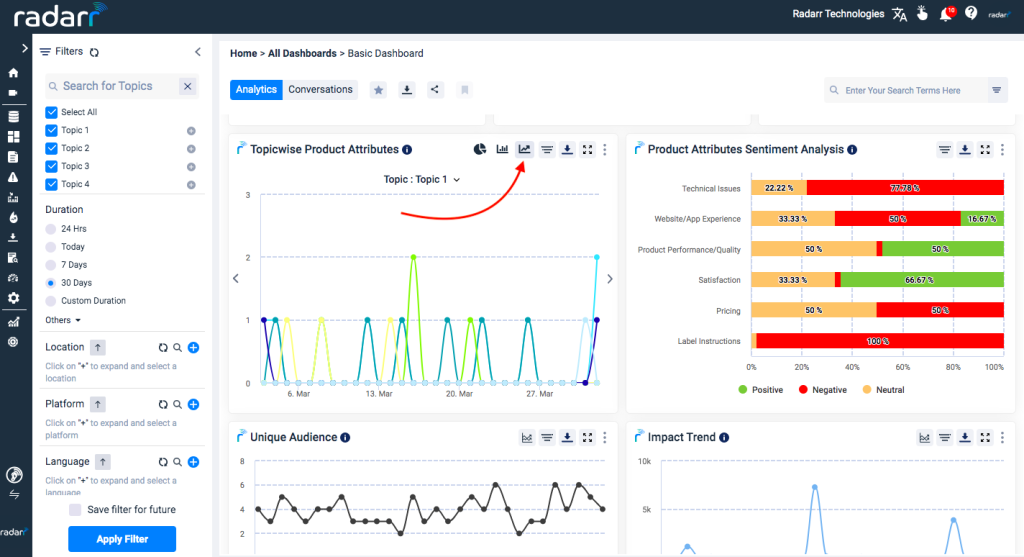Expand Topic 1 sub-options plus icon
The height and width of the screenshot is (557, 1024).
point(191,131)
